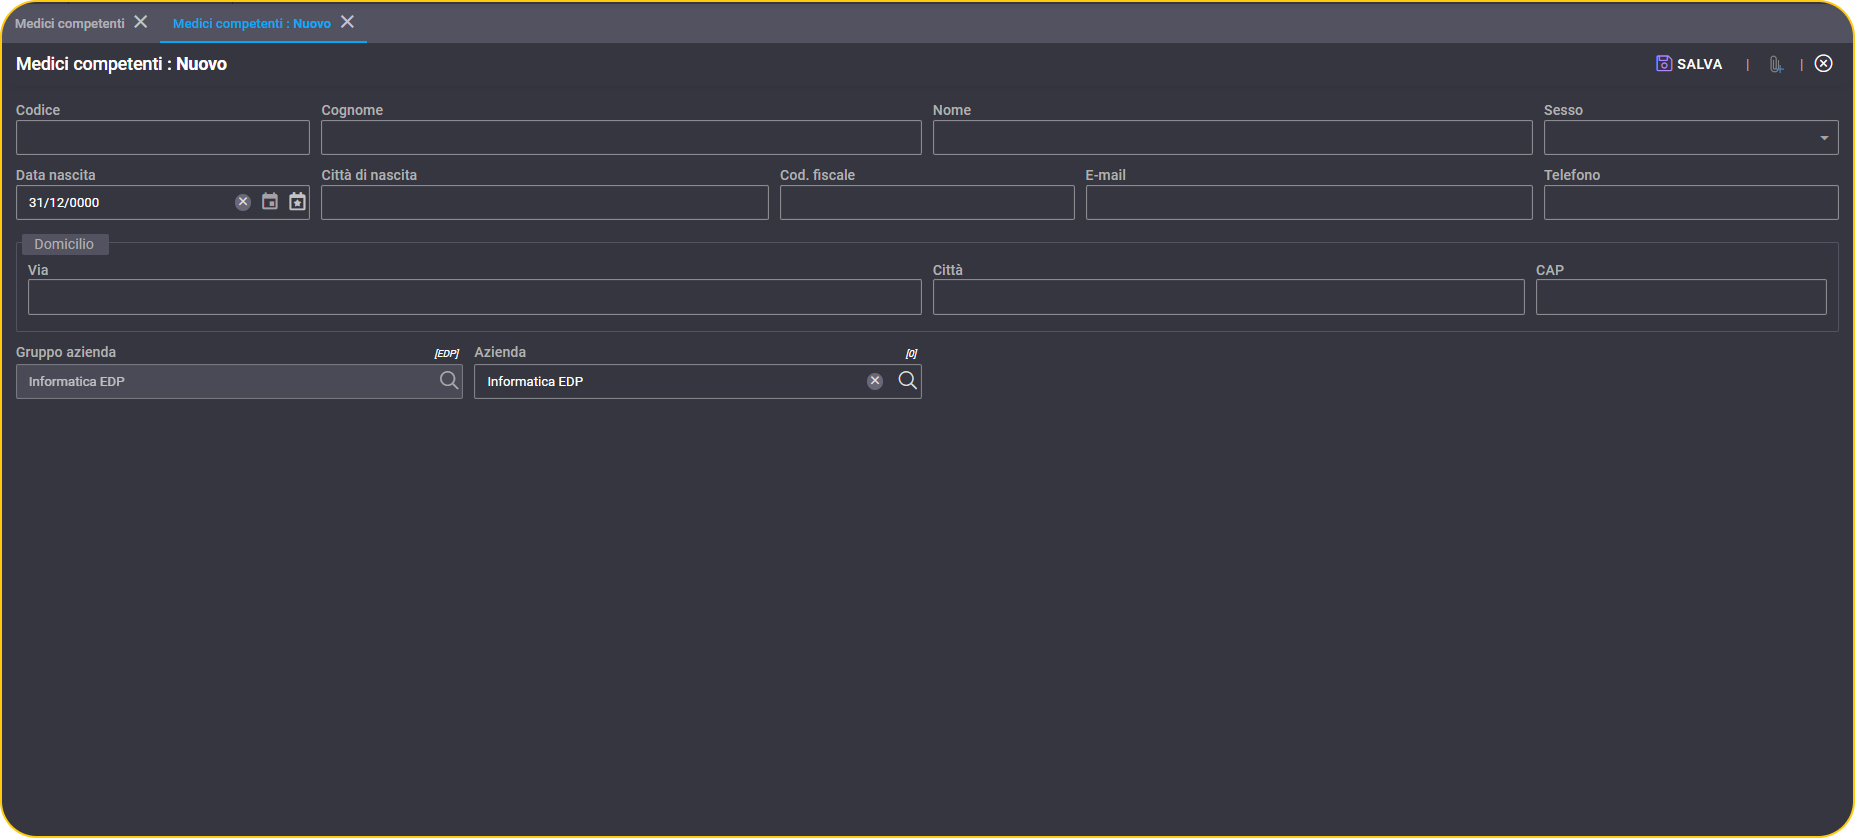Clear the Data nascita date value

243,202
